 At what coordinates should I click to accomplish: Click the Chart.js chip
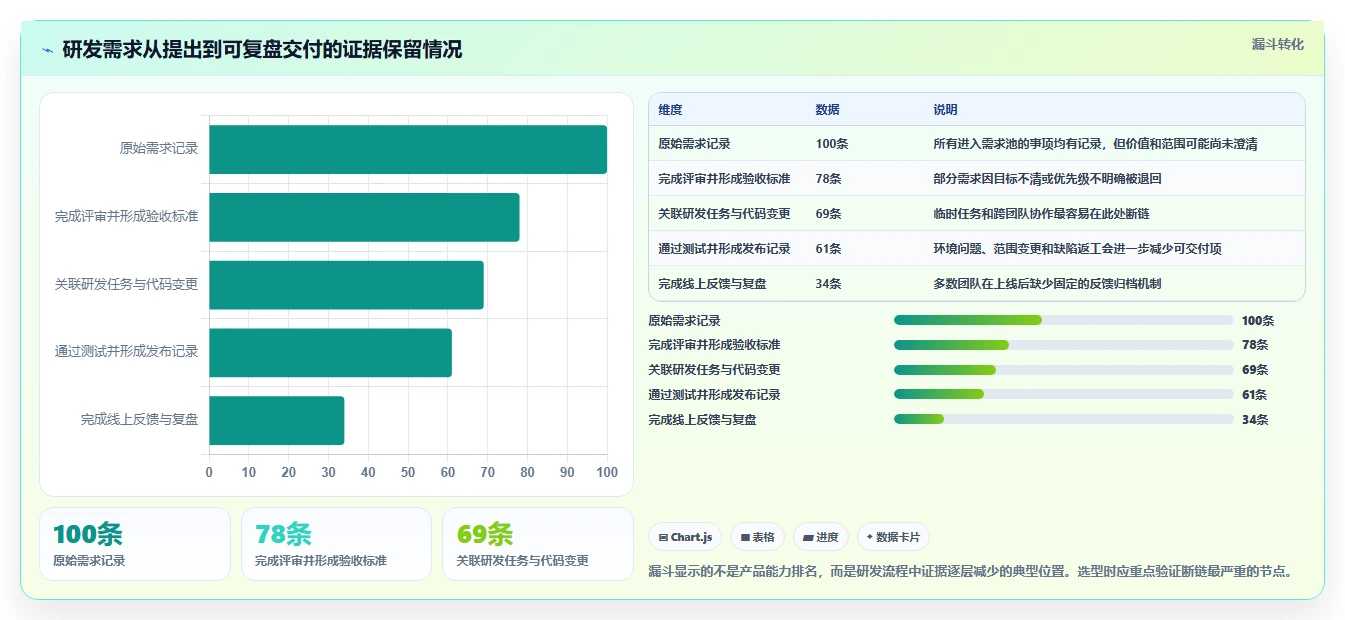685,537
